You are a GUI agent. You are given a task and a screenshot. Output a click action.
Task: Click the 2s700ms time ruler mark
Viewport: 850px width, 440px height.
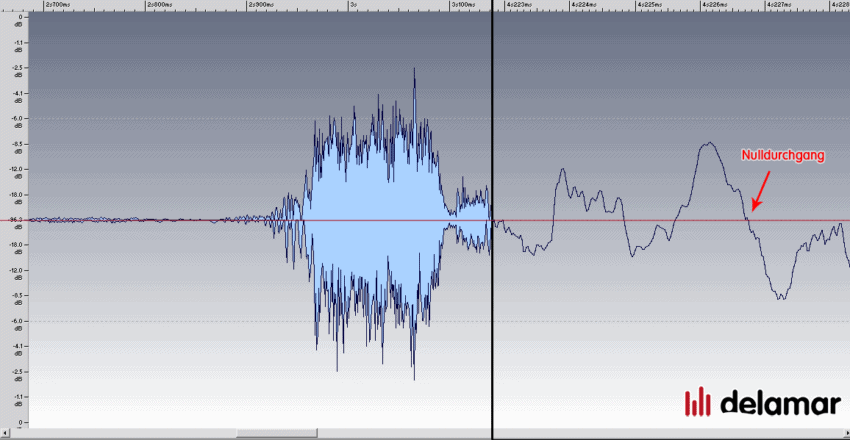click(x=59, y=5)
